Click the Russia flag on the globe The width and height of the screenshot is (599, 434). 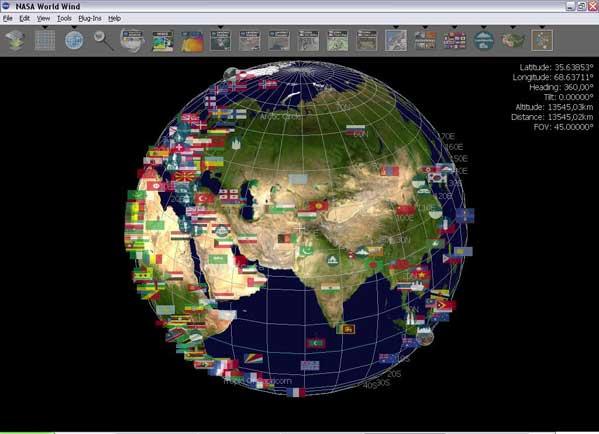pyautogui.click(x=356, y=130)
